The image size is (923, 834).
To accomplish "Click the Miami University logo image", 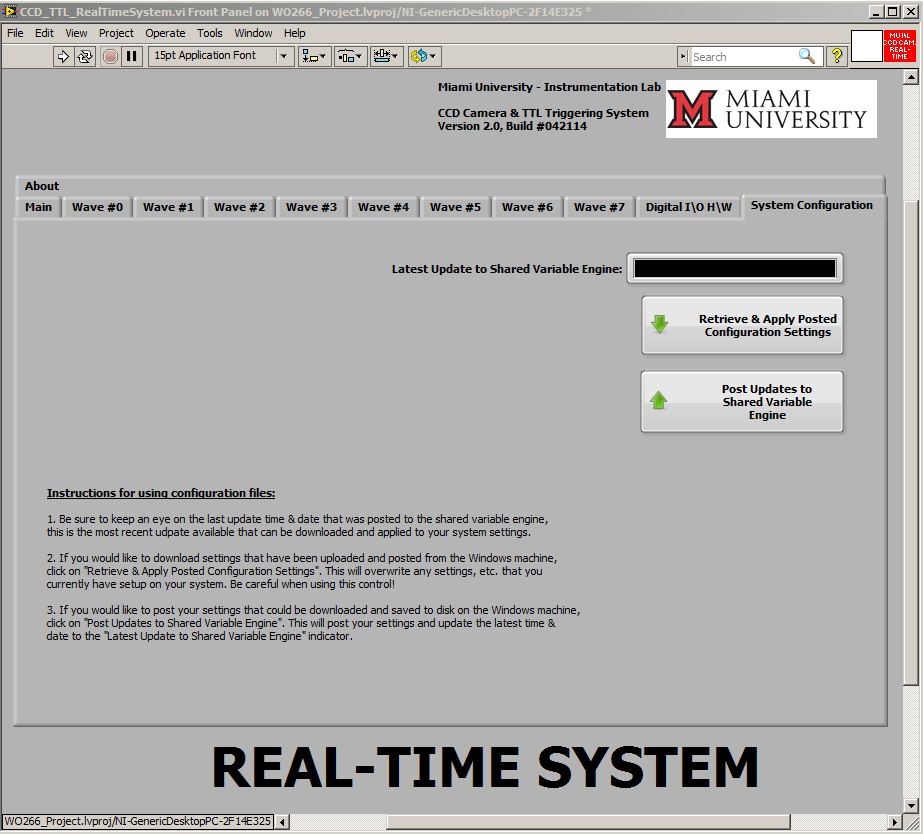I will tap(771, 109).
